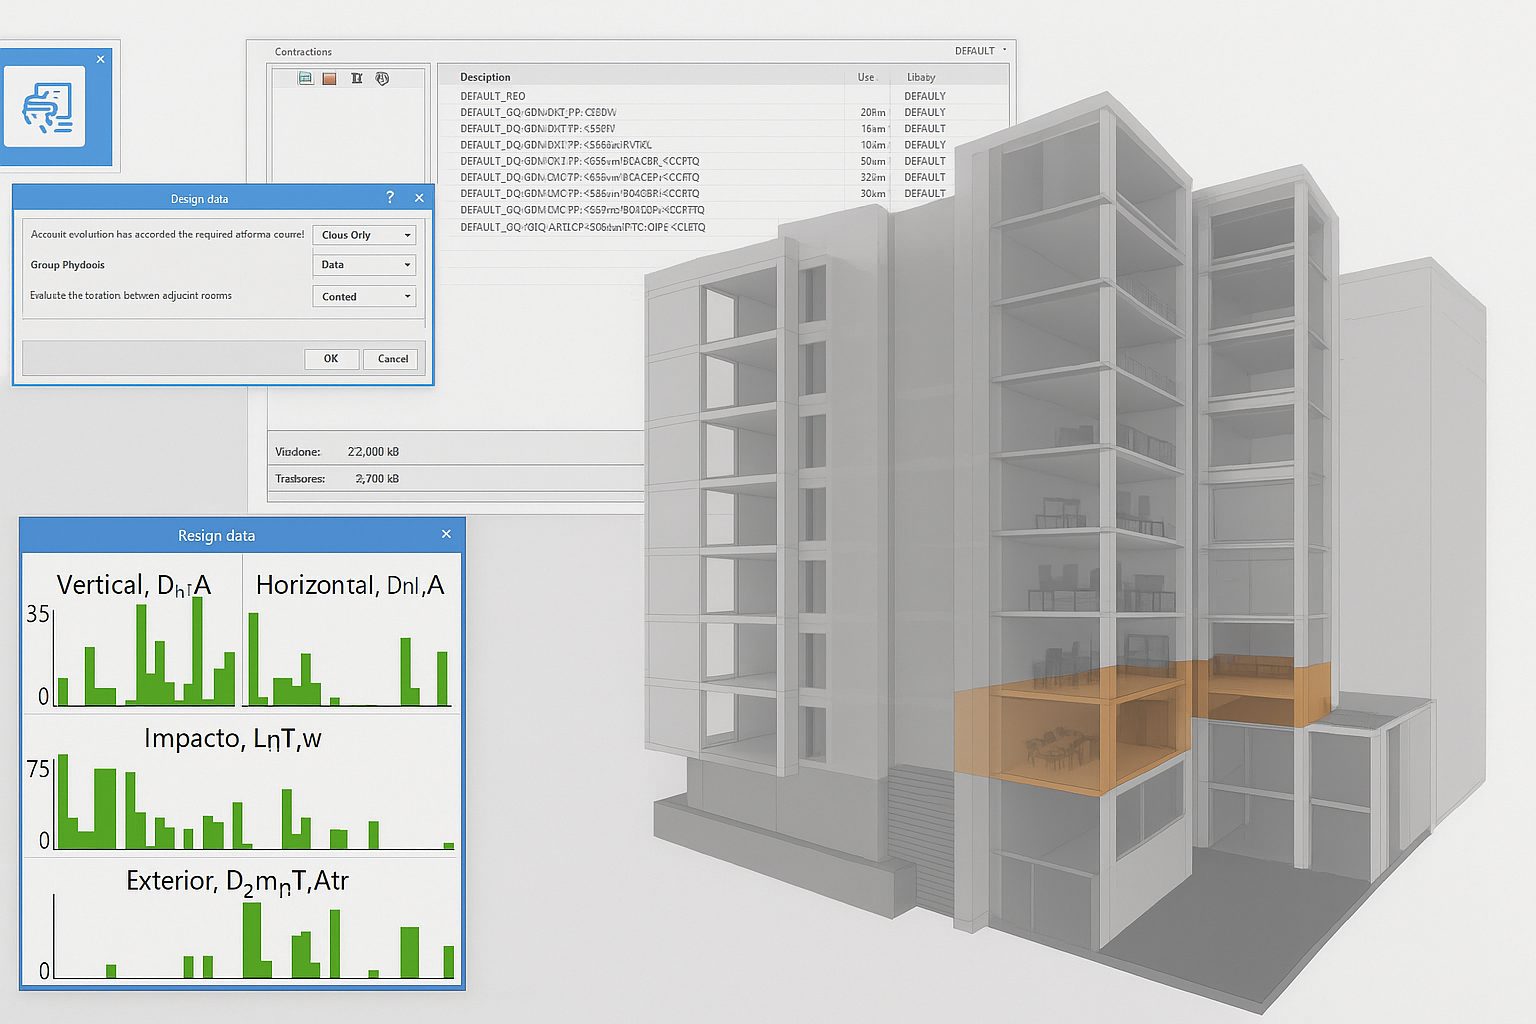Sort by the Libaby column header

[921, 77]
